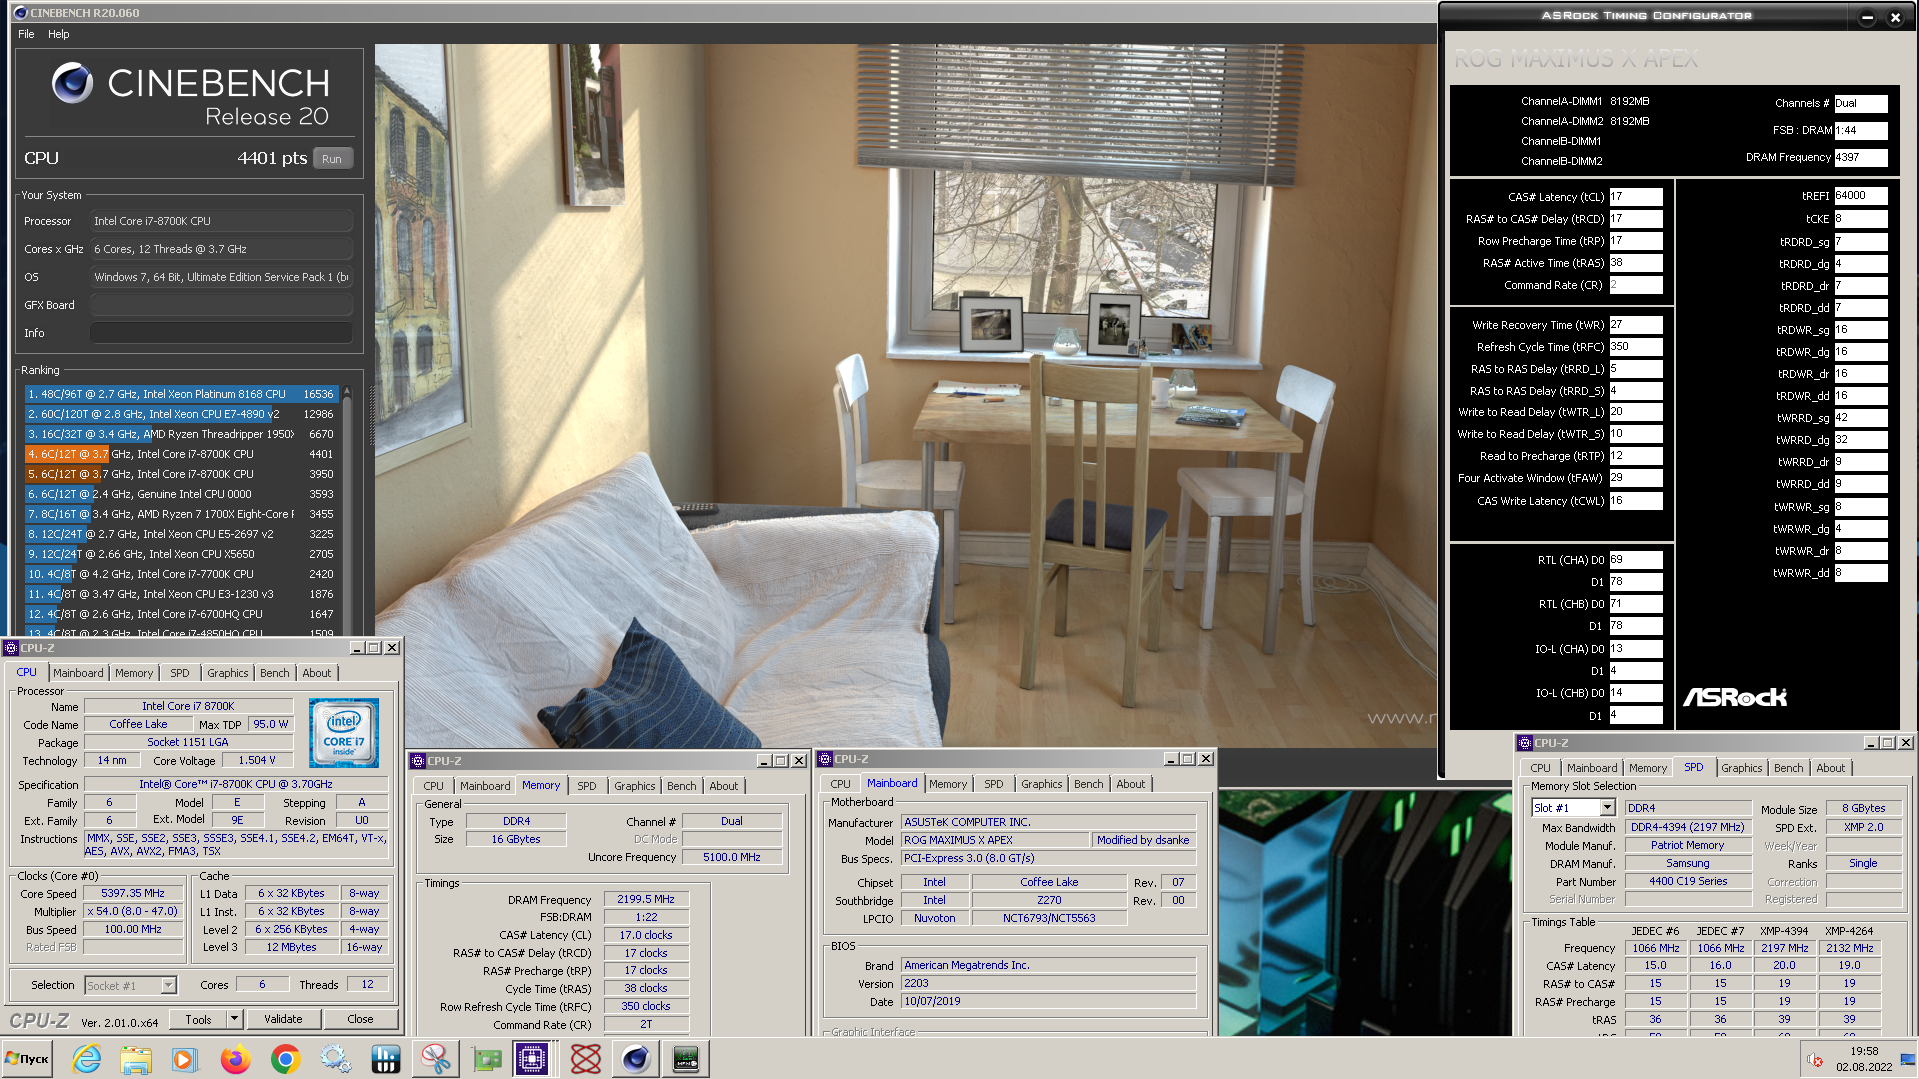Launch Google Chrome from the taskbar

point(286,1059)
